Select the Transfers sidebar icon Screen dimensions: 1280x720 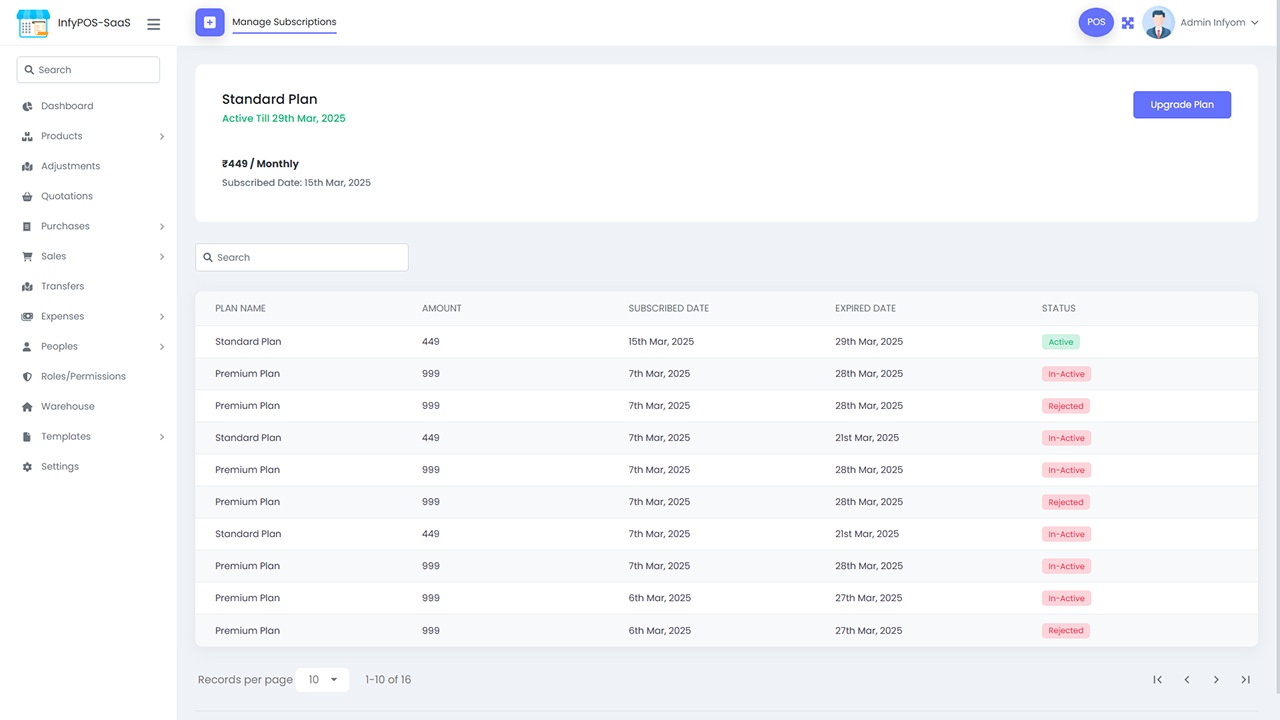click(24, 286)
